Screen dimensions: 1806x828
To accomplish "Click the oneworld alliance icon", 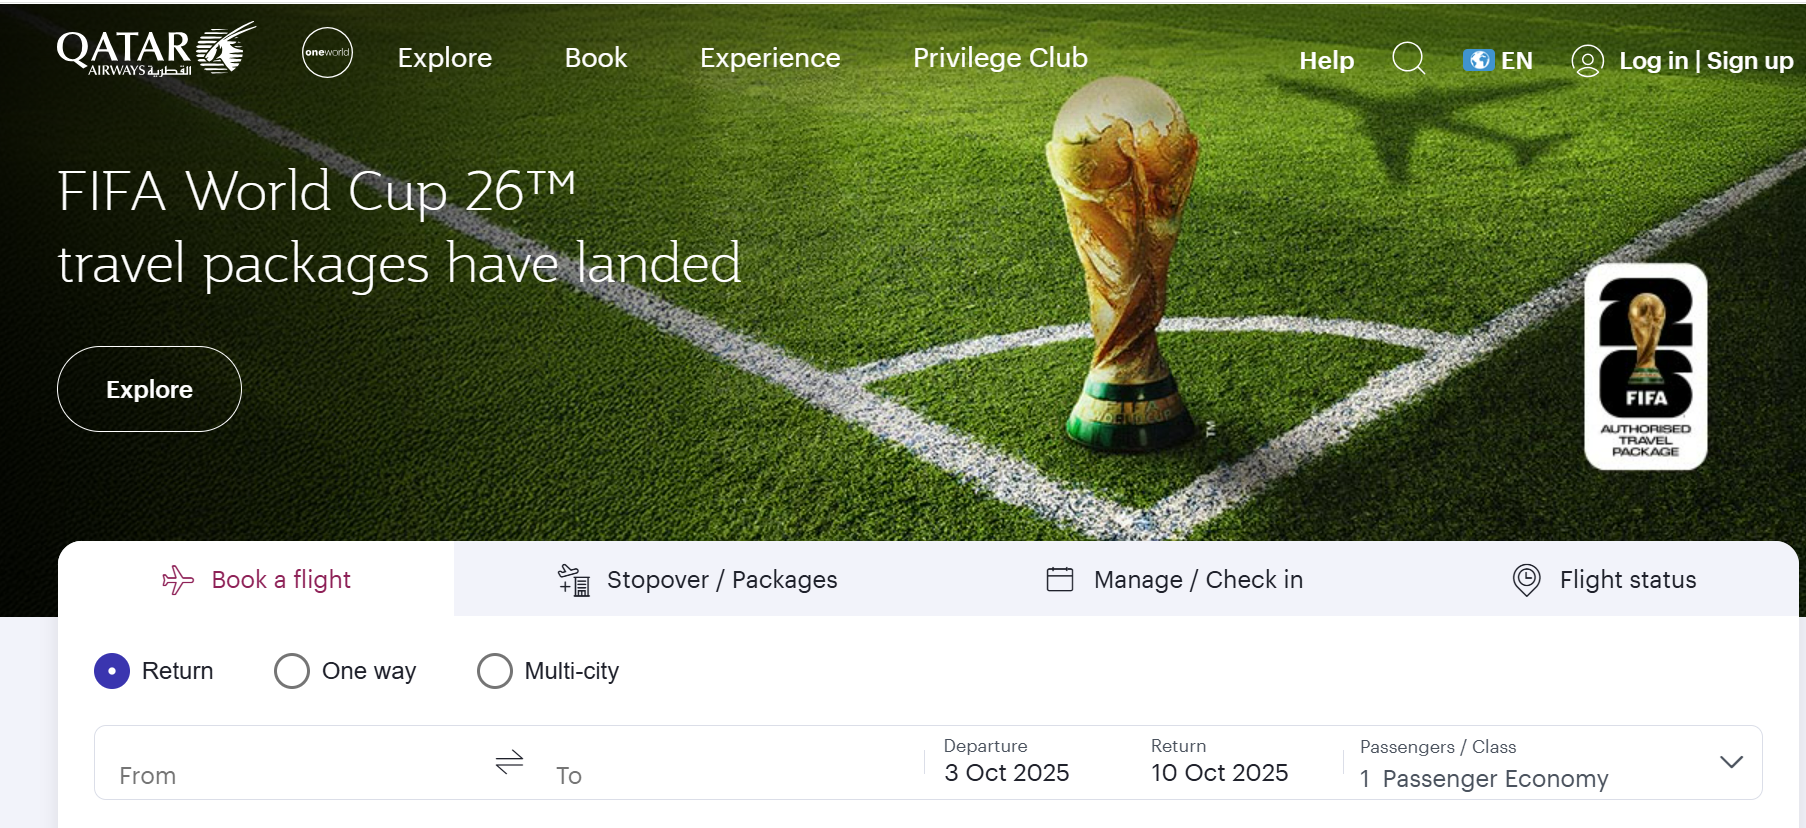I will click(327, 53).
